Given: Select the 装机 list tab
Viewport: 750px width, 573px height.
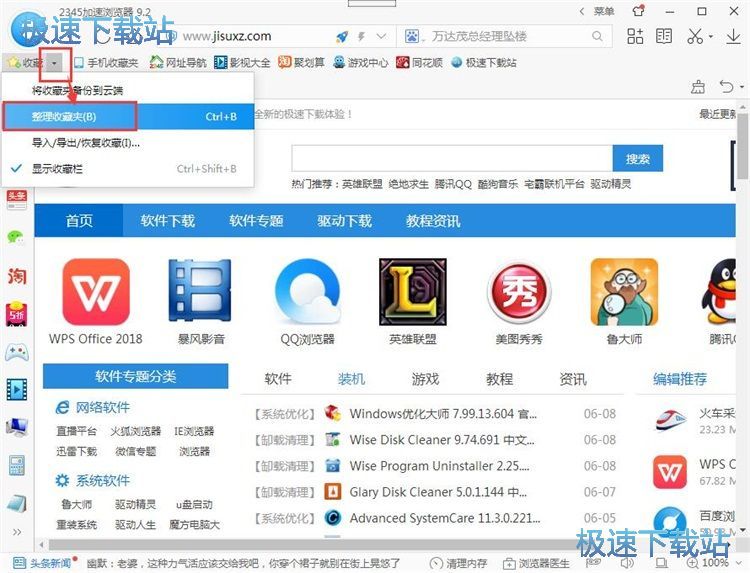Looking at the screenshot, I should point(352,379).
